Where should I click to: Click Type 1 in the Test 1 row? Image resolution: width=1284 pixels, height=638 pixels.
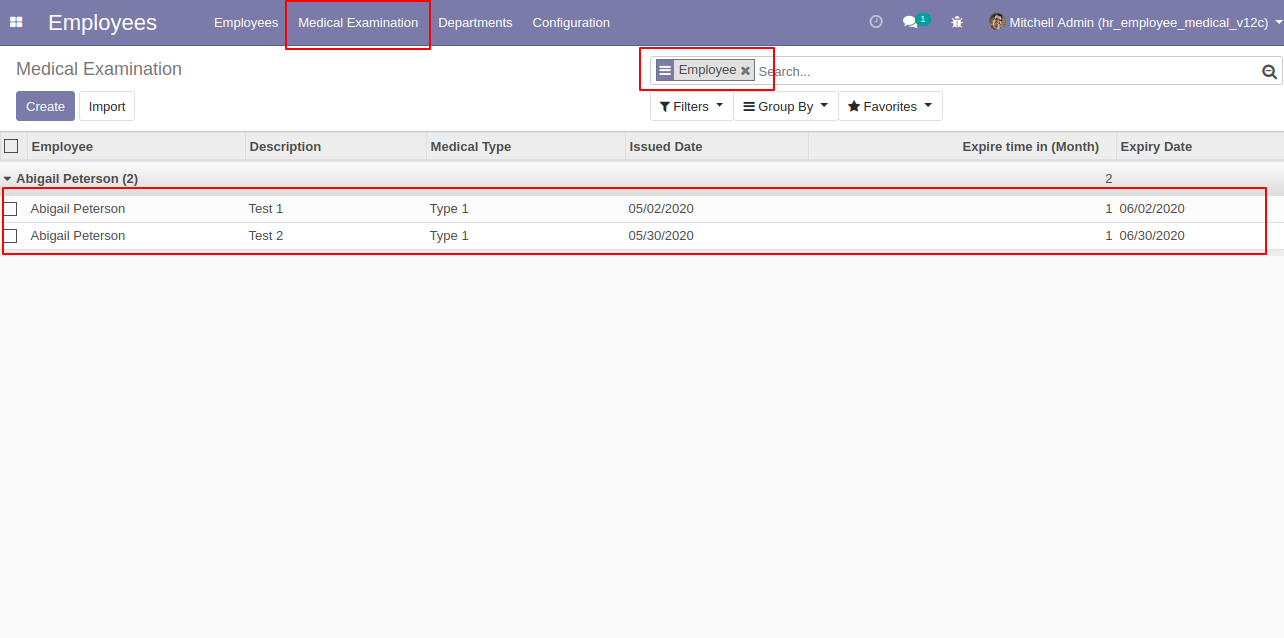point(449,209)
